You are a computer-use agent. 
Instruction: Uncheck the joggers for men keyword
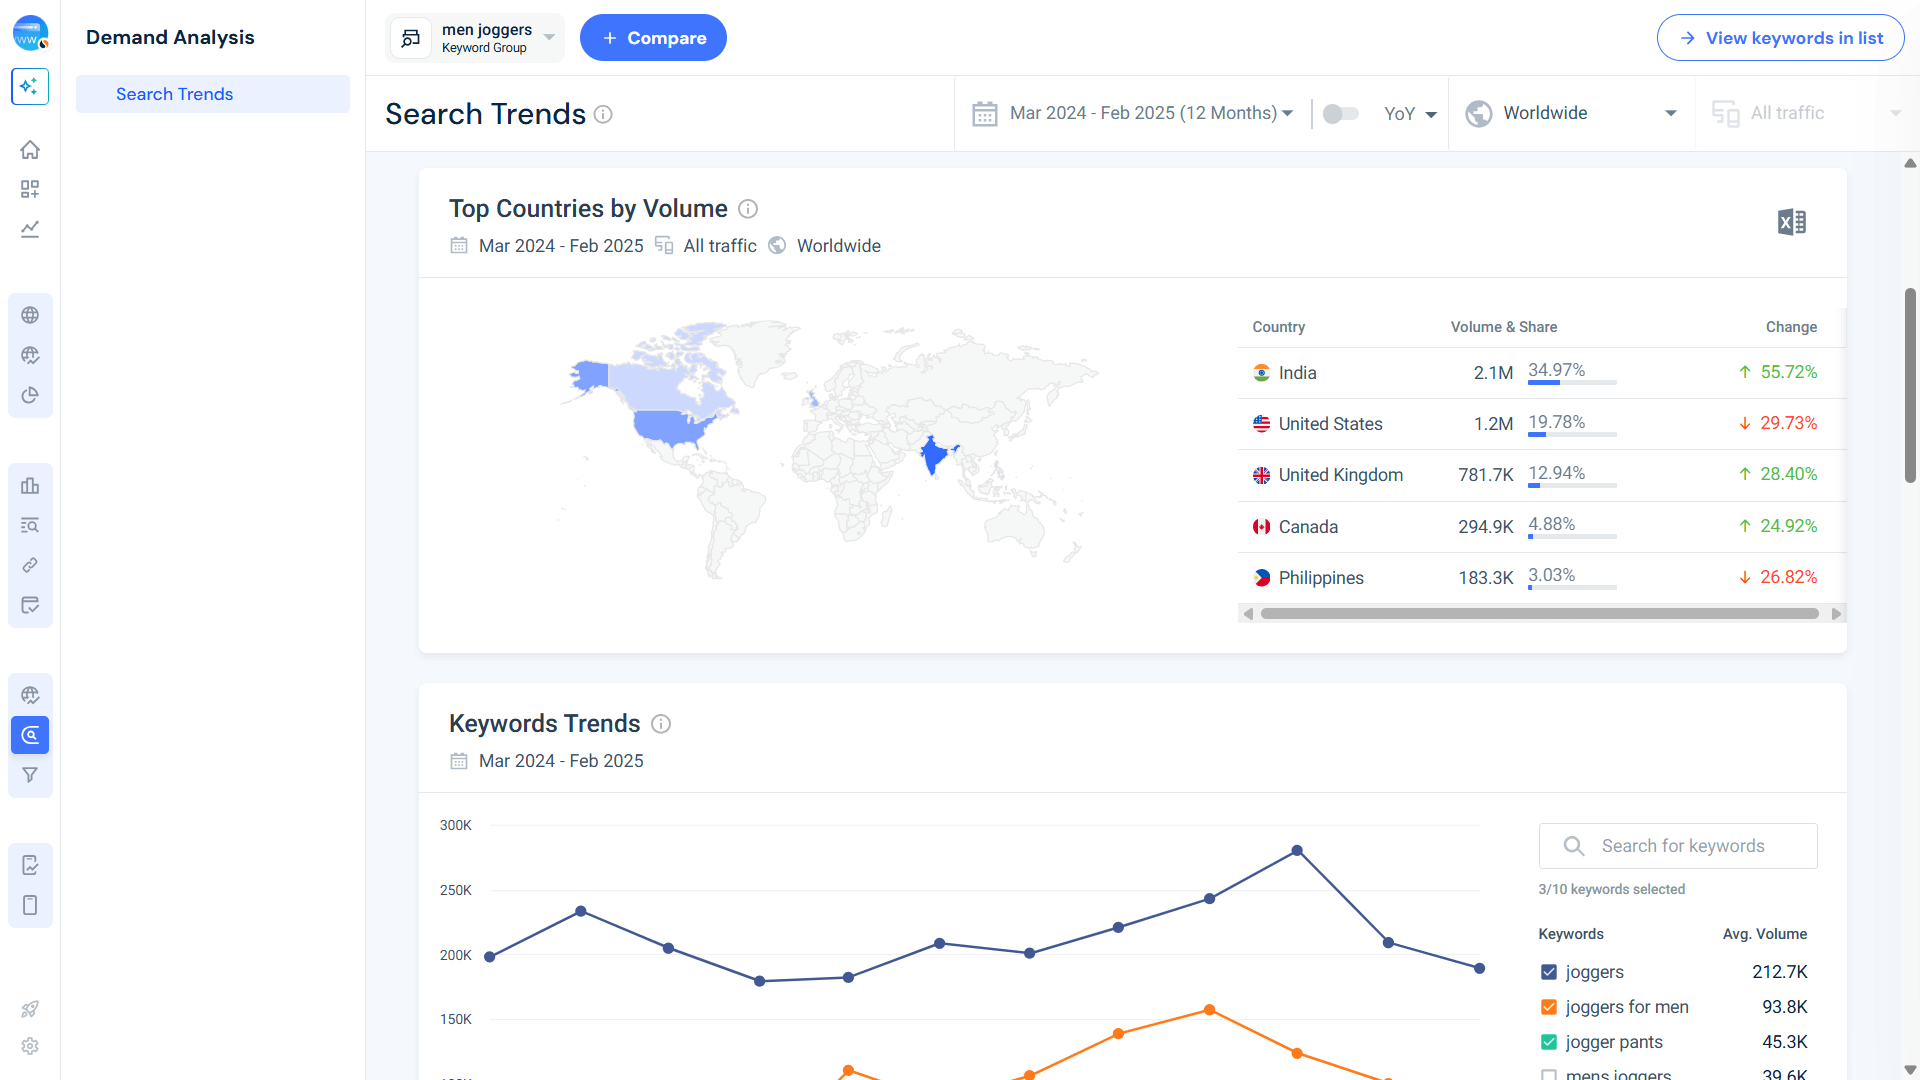(1549, 1007)
